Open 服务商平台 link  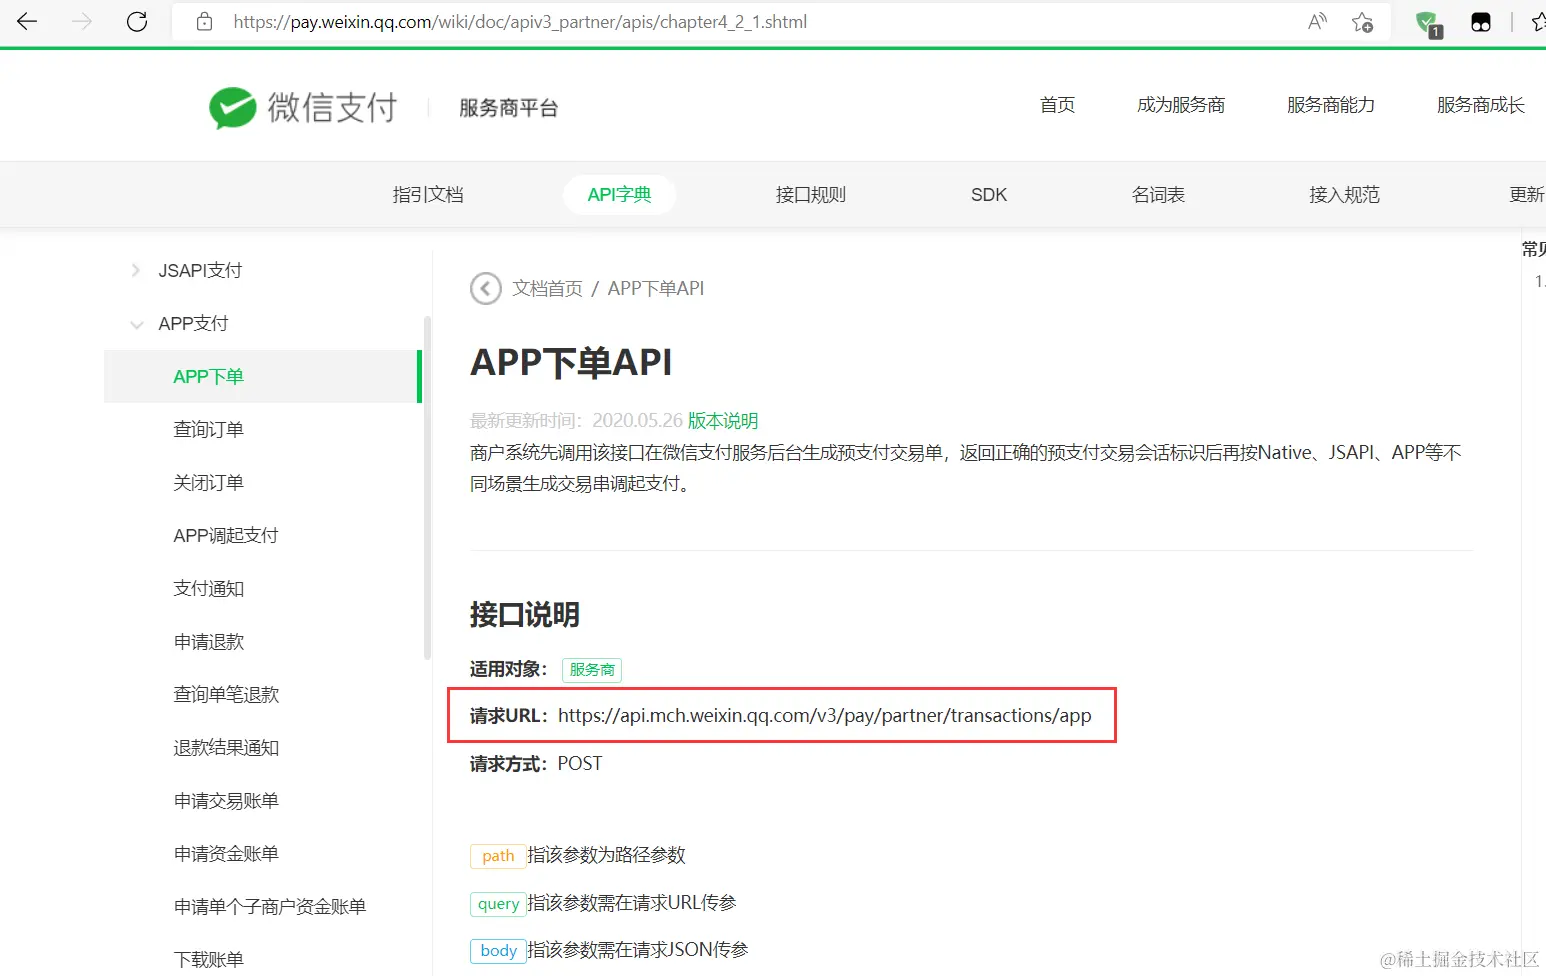[509, 108]
